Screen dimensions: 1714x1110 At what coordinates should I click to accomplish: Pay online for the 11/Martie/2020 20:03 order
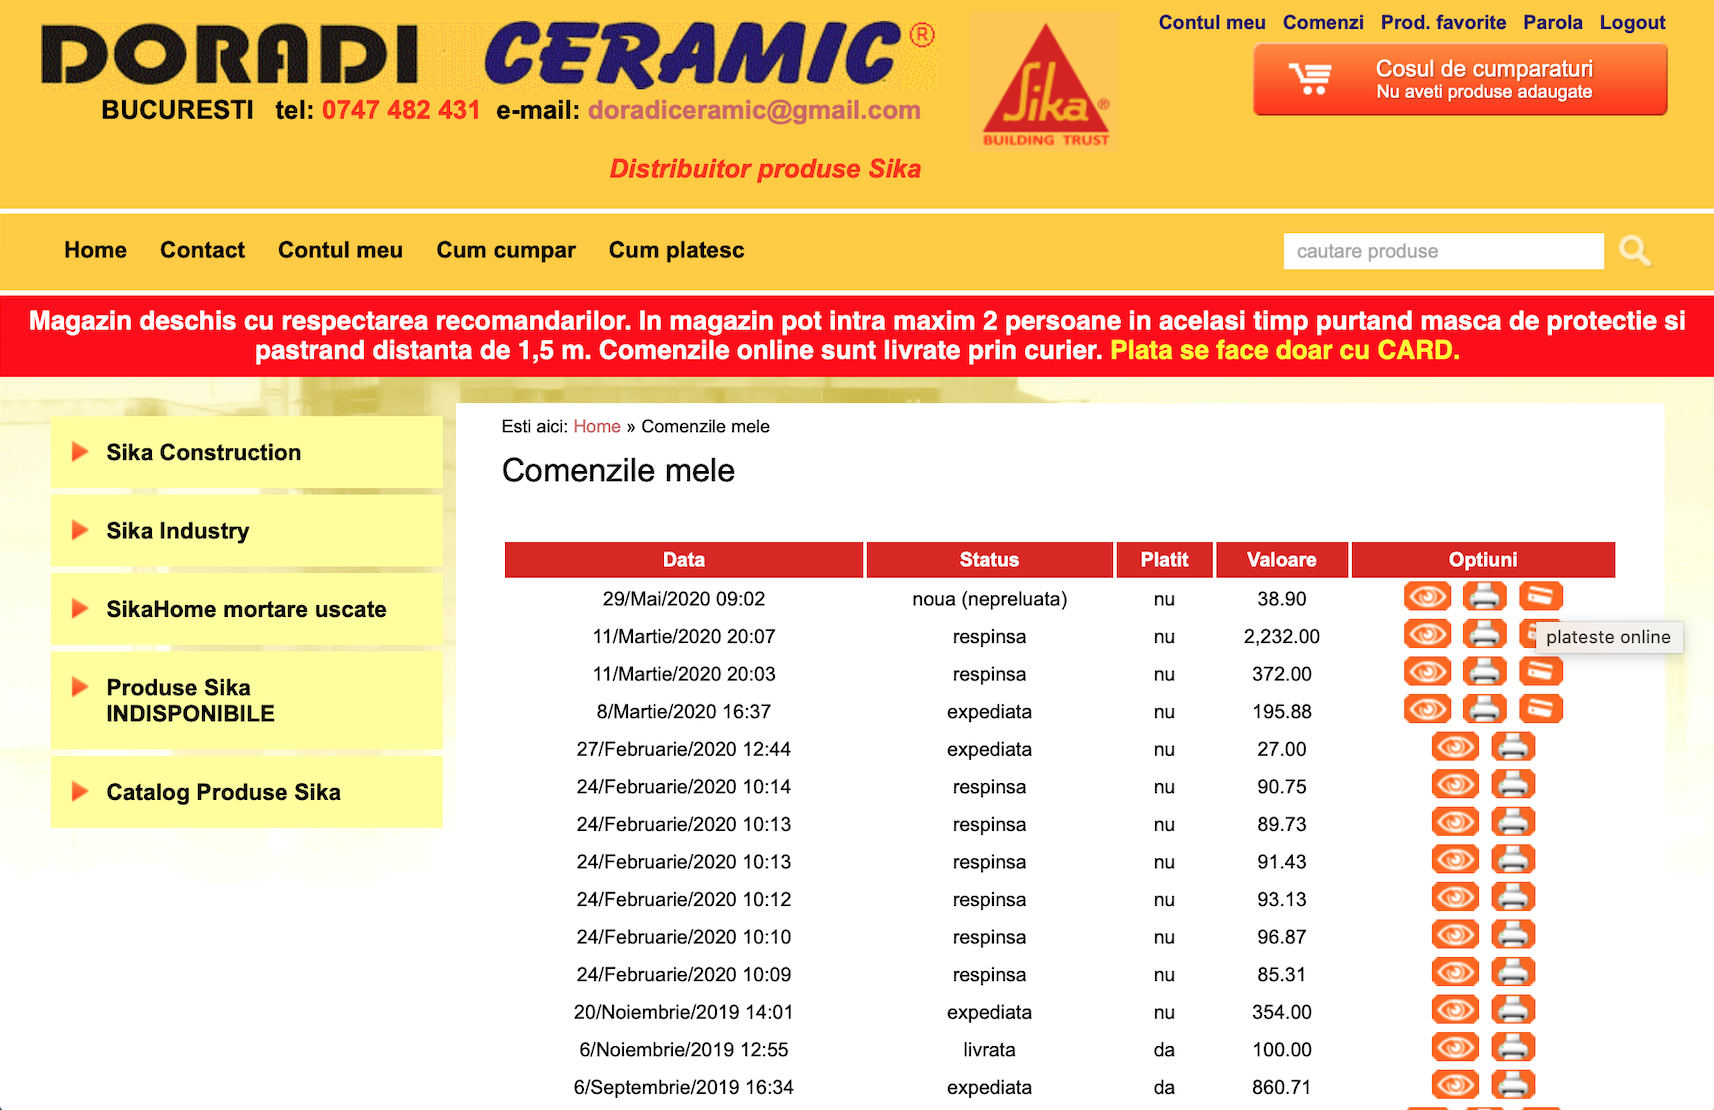coord(1541,672)
